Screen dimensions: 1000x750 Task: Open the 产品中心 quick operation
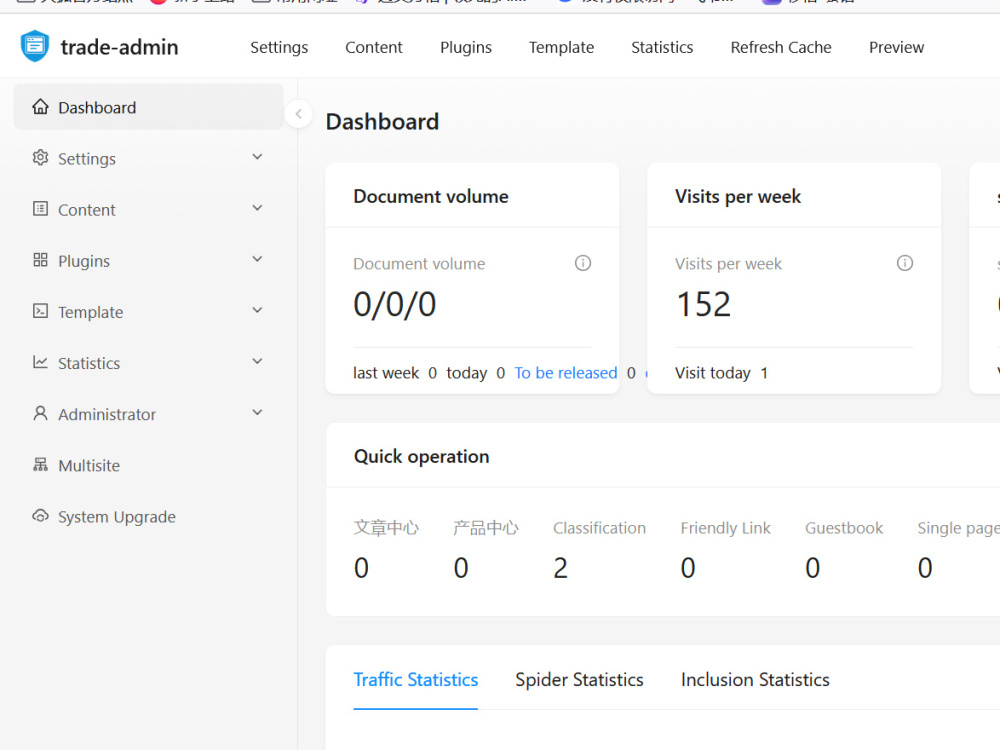(x=485, y=548)
